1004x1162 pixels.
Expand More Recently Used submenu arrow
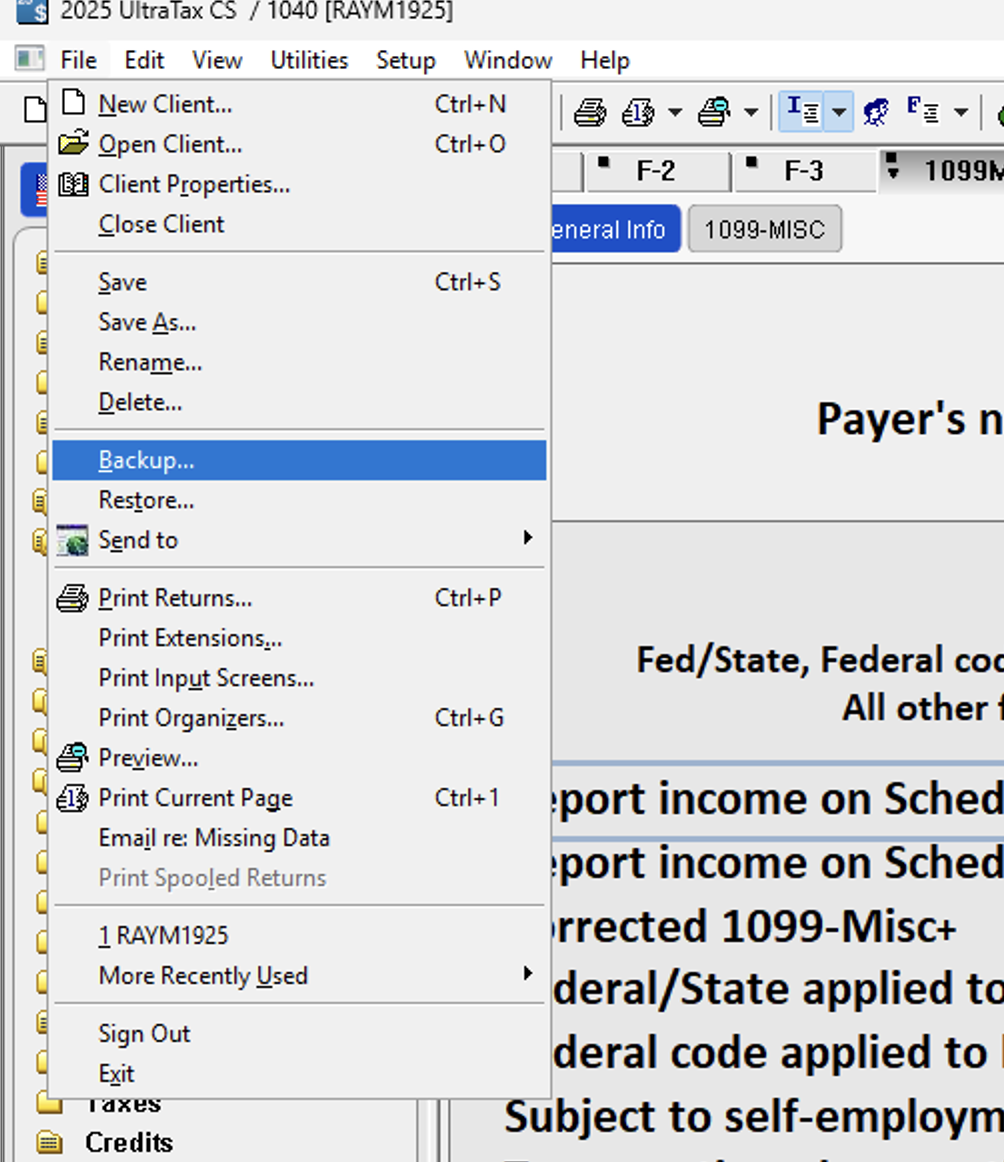tap(528, 973)
